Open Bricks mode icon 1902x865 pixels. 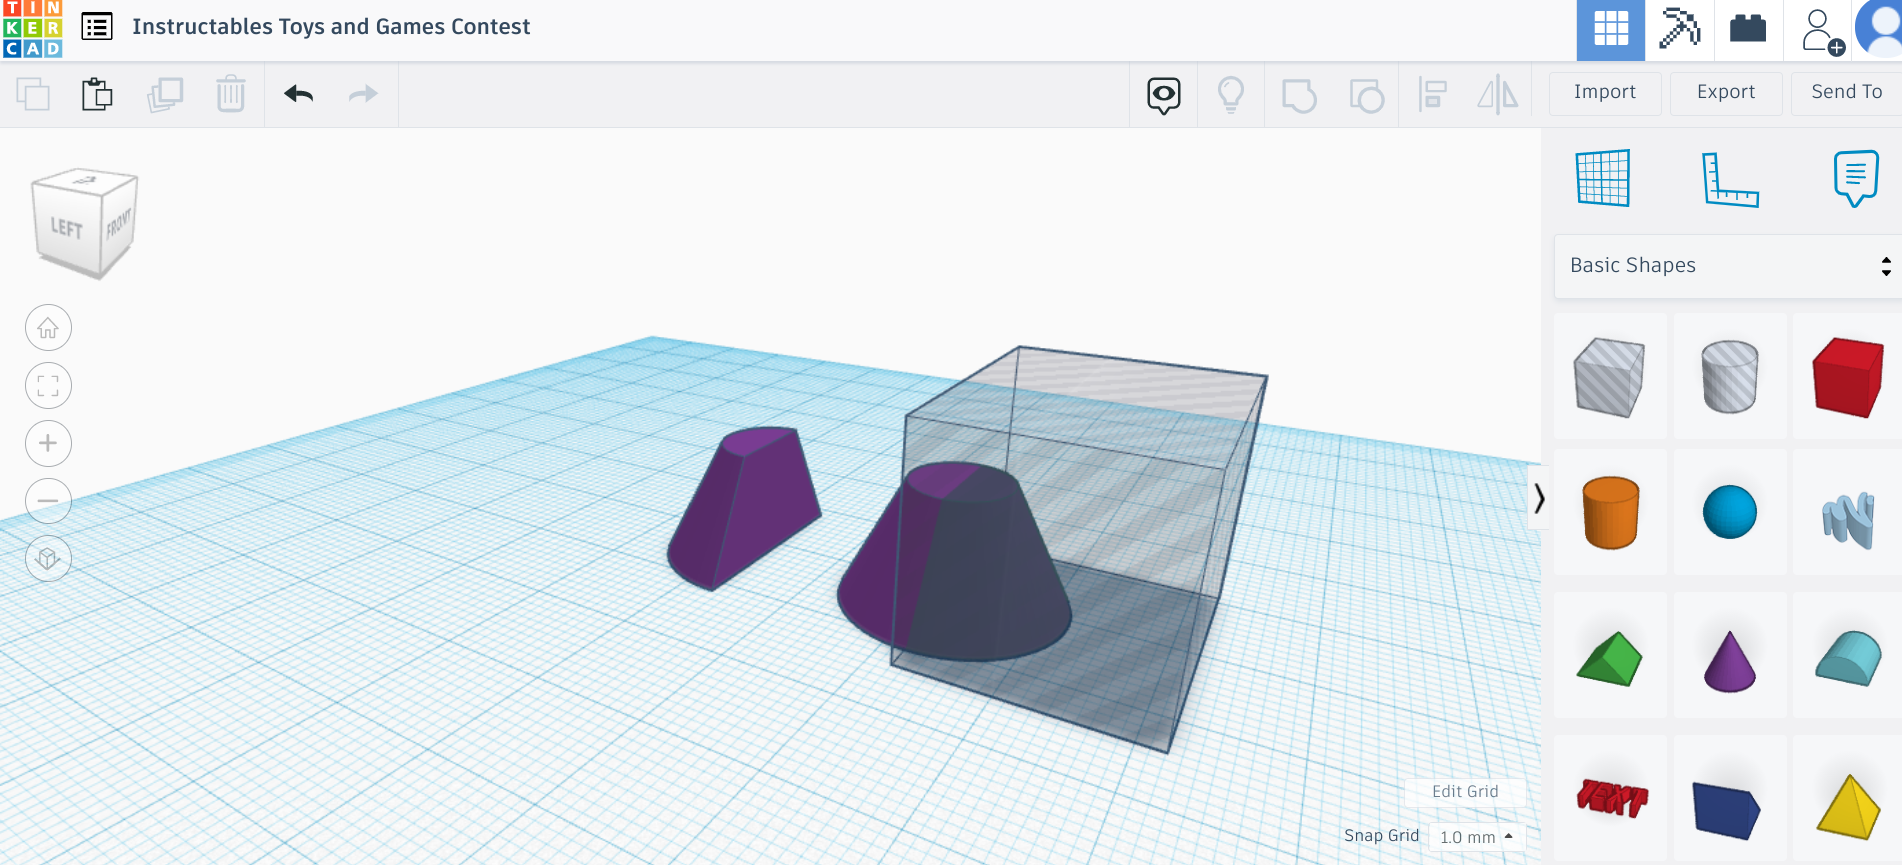tap(1748, 28)
